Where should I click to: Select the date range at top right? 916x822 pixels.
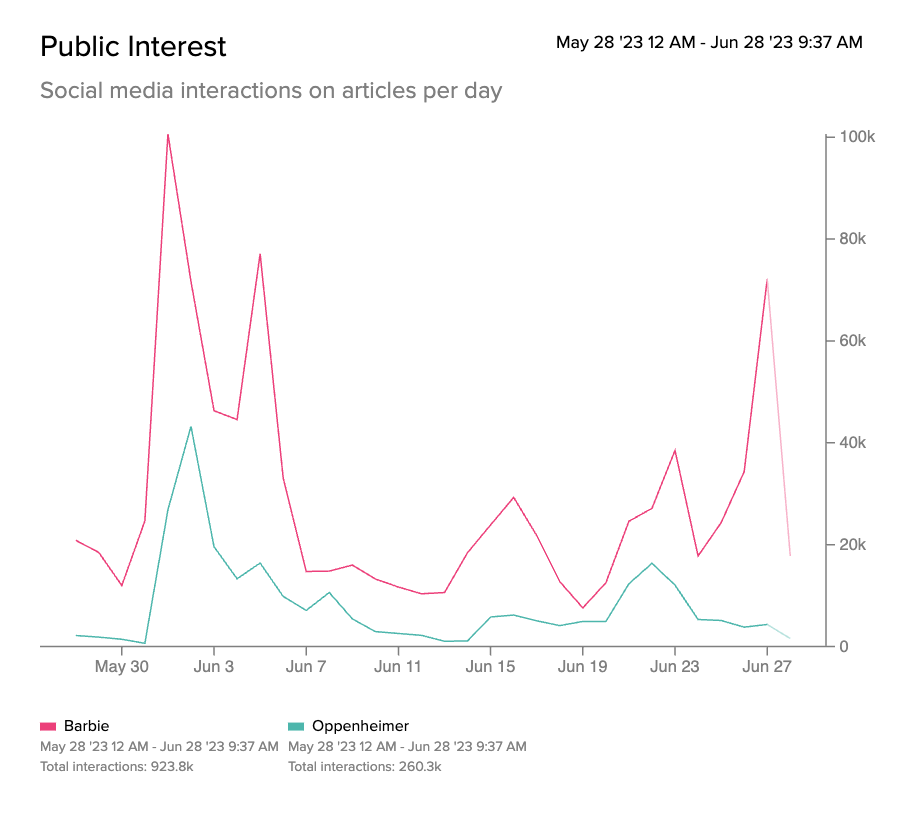(709, 42)
